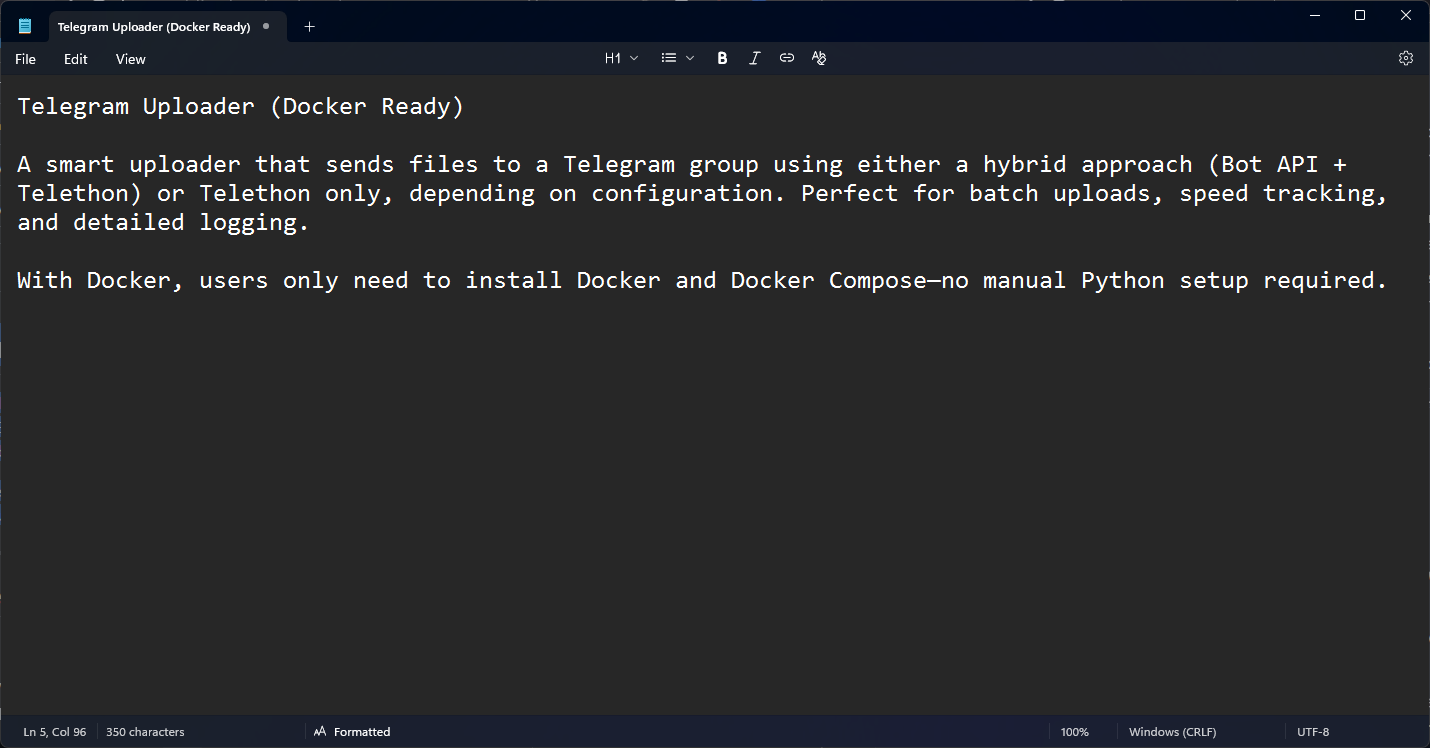Image resolution: width=1430 pixels, height=748 pixels.
Task: Insert a link using the link icon
Action: (787, 59)
